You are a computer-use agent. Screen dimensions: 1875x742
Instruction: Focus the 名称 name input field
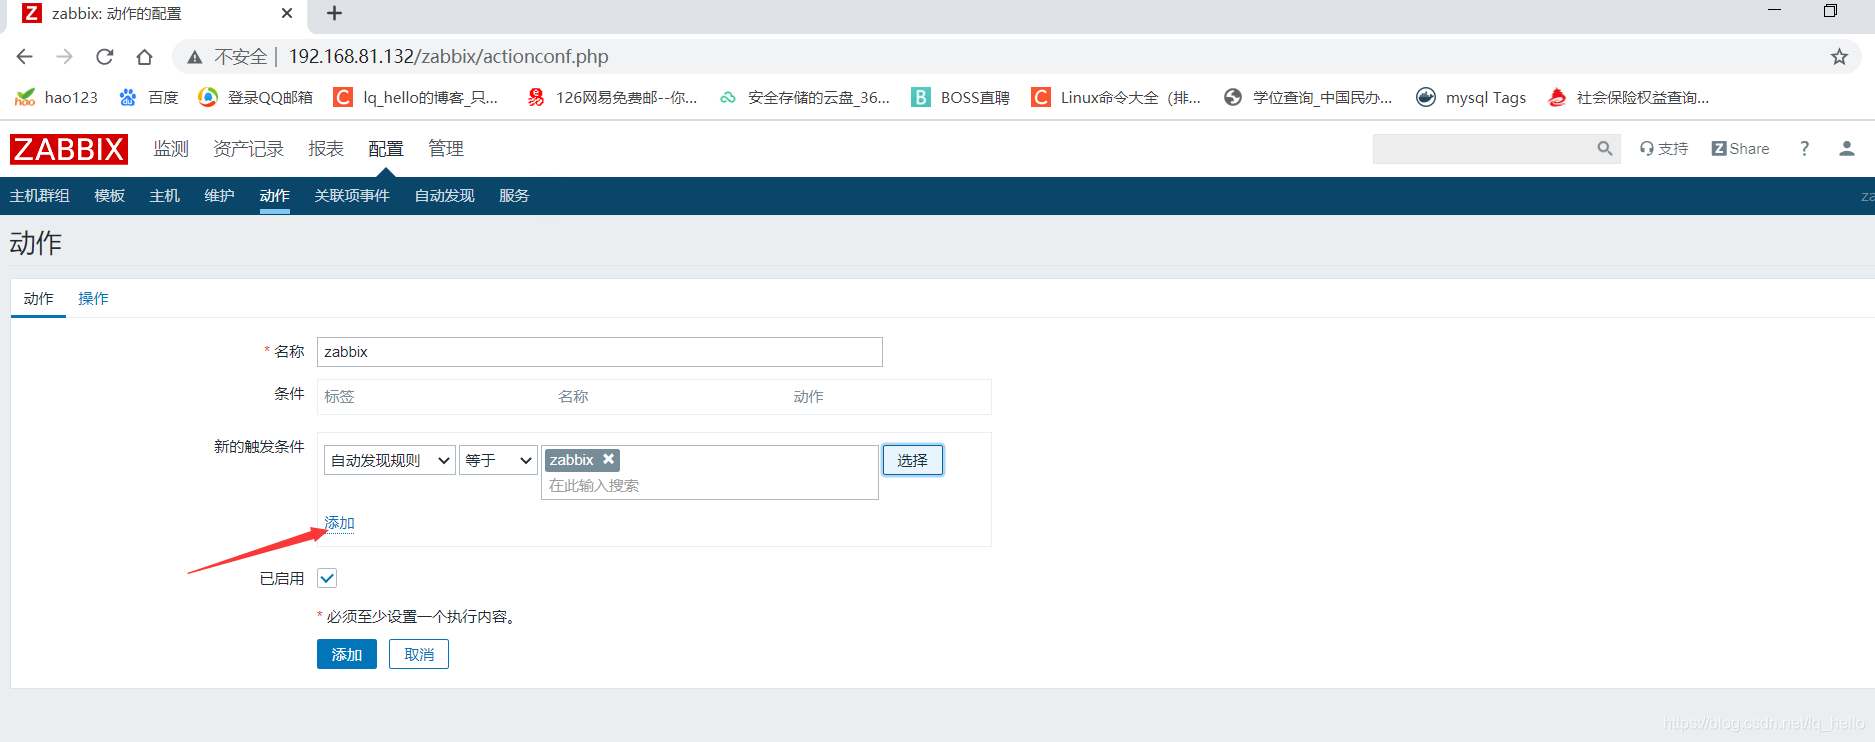pyautogui.click(x=600, y=352)
